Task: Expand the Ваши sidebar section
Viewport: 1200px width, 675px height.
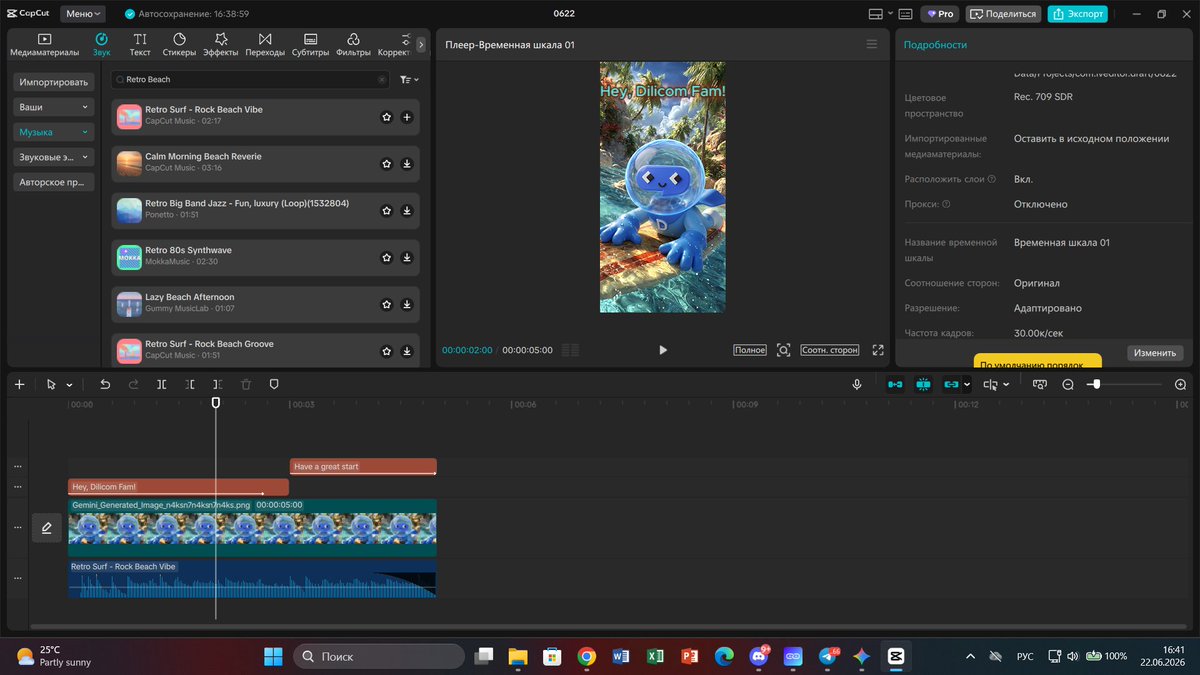Action: (54, 107)
